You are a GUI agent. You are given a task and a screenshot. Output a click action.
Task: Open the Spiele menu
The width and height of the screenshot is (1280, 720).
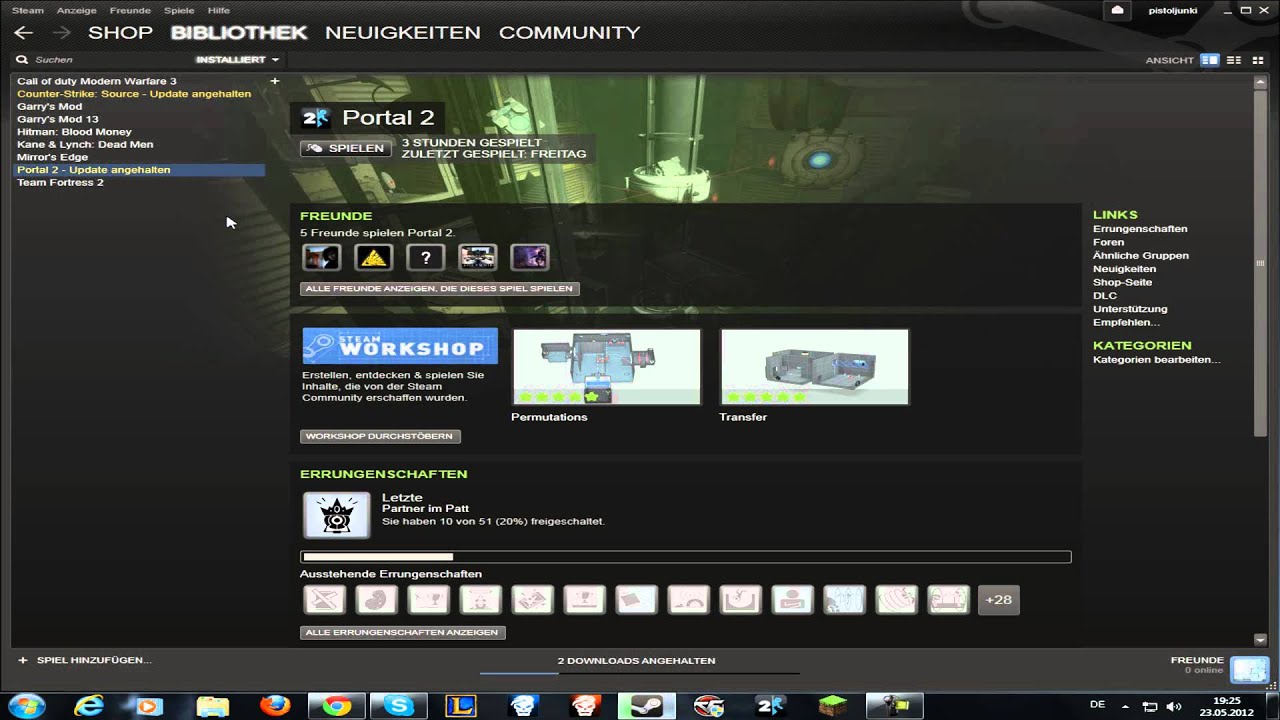179,10
